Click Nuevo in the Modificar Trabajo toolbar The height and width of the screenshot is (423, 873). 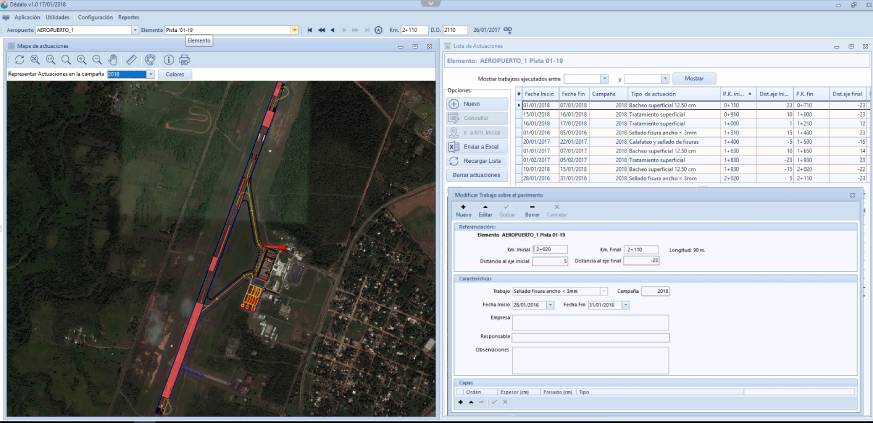tap(463, 210)
